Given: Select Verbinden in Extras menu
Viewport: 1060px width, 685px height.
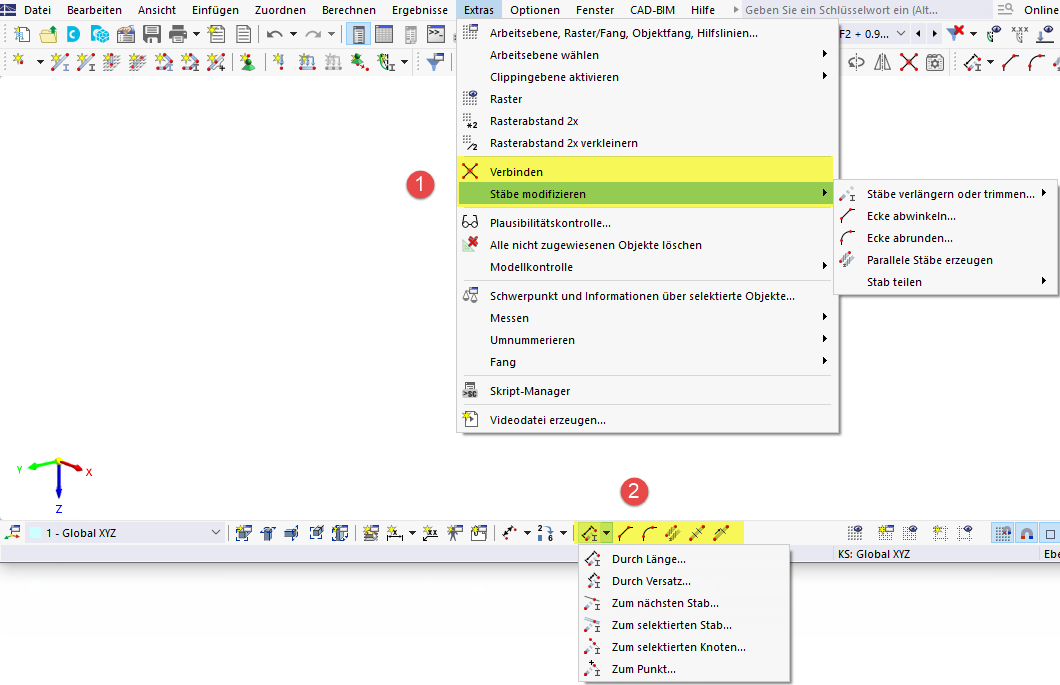Looking at the screenshot, I should 646,172.
